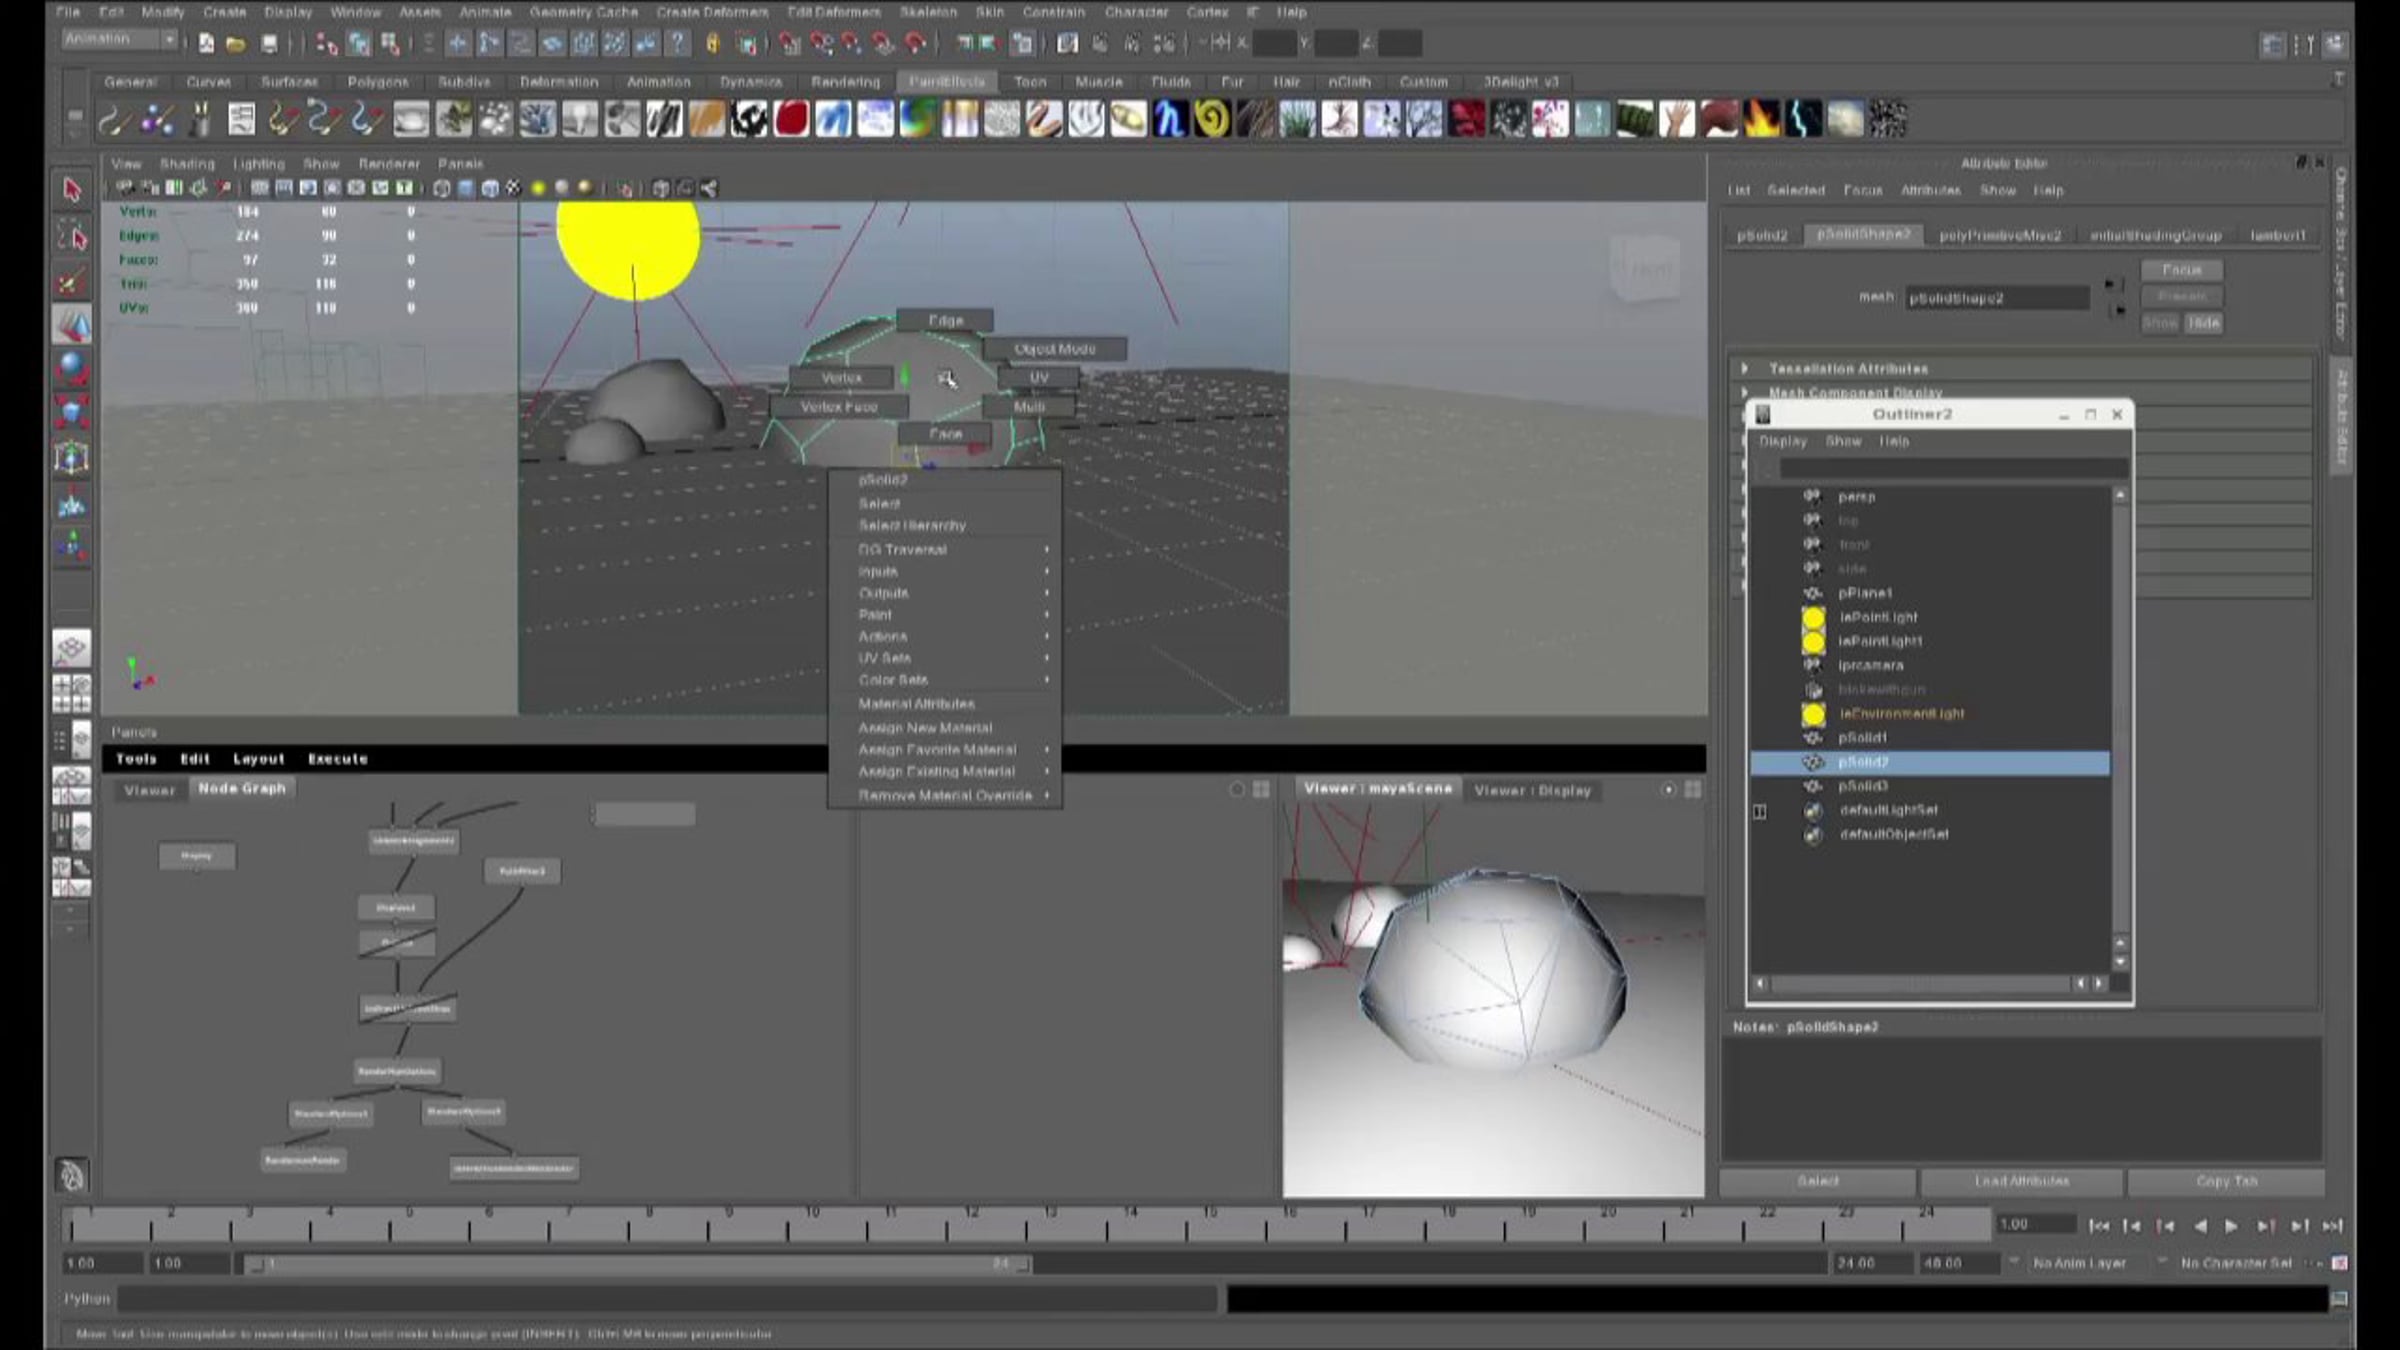2400x1350 pixels.
Task: Activate the Paint Selection tool
Action: (71, 282)
